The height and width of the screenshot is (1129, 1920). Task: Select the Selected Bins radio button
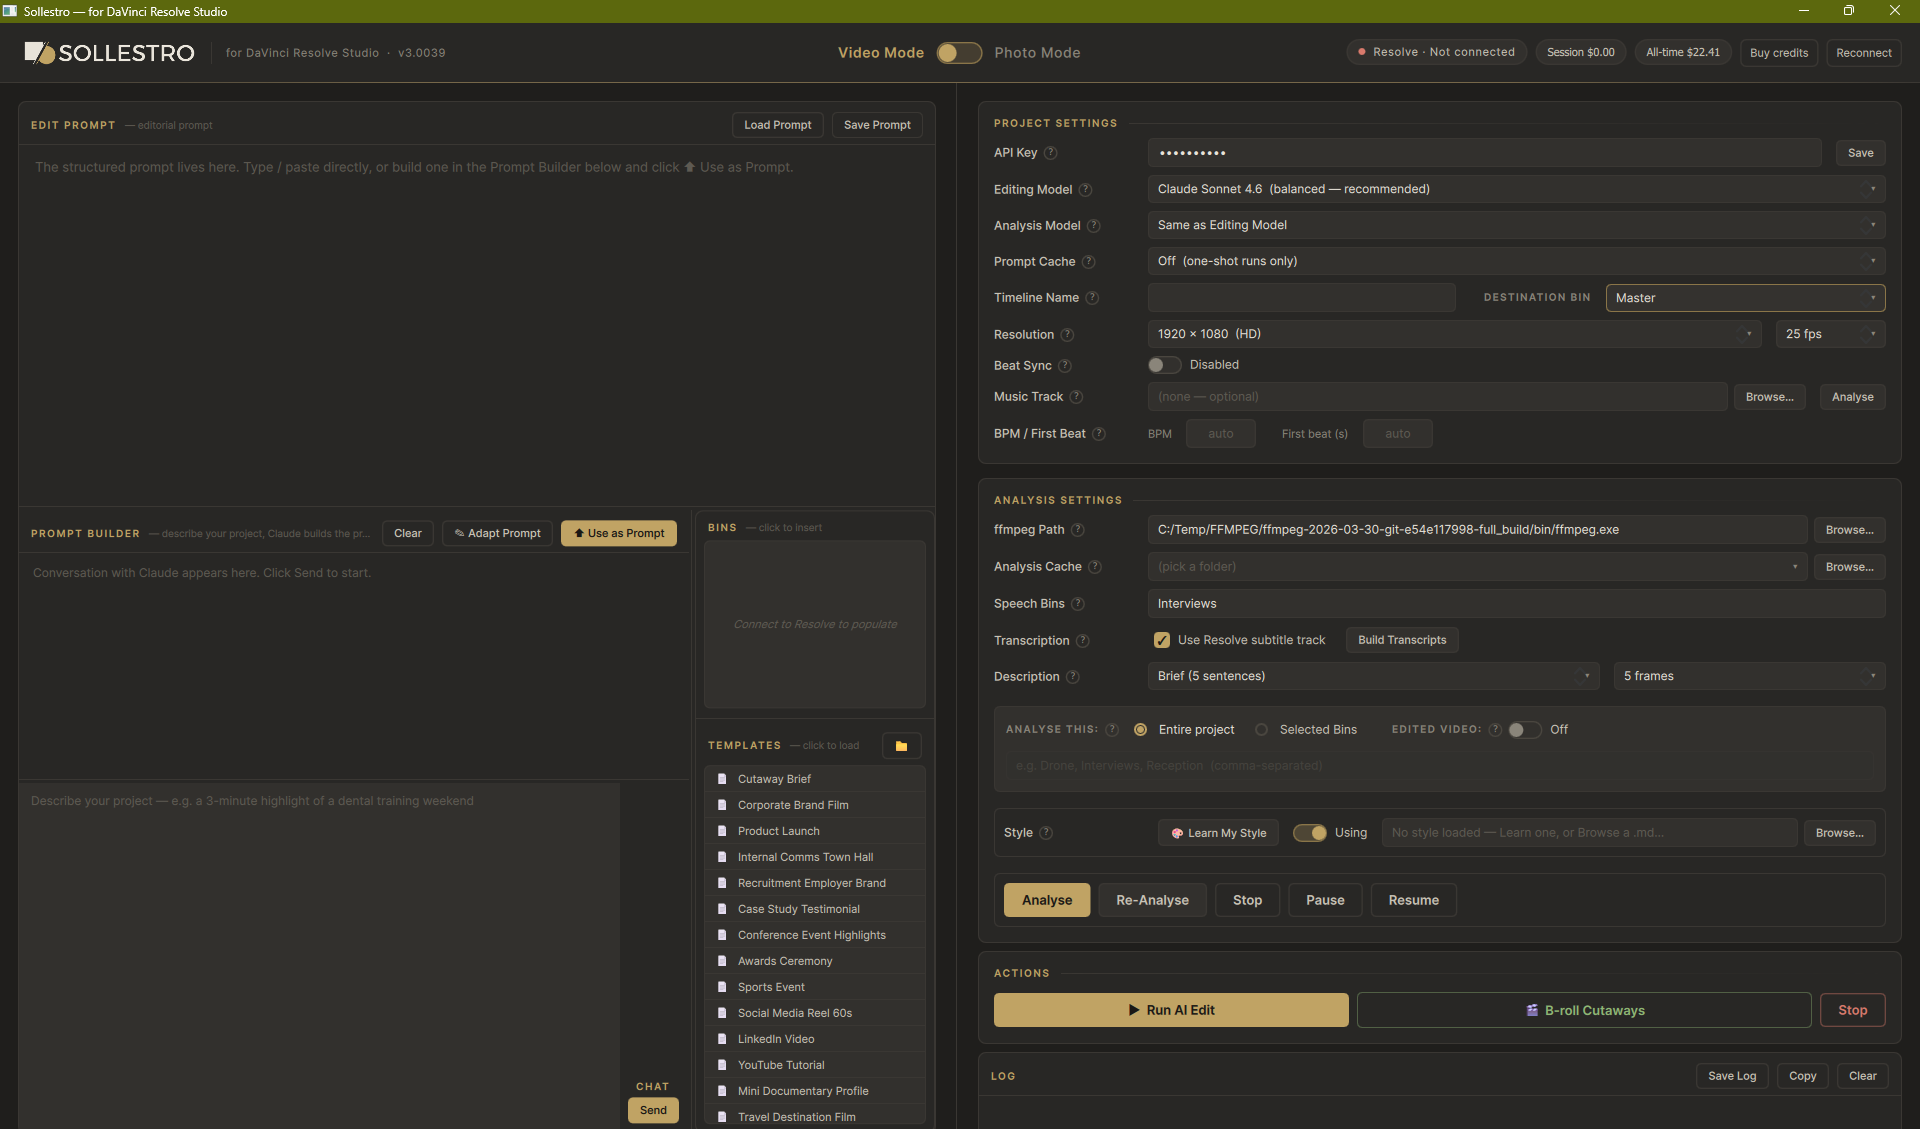click(x=1262, y=730)
